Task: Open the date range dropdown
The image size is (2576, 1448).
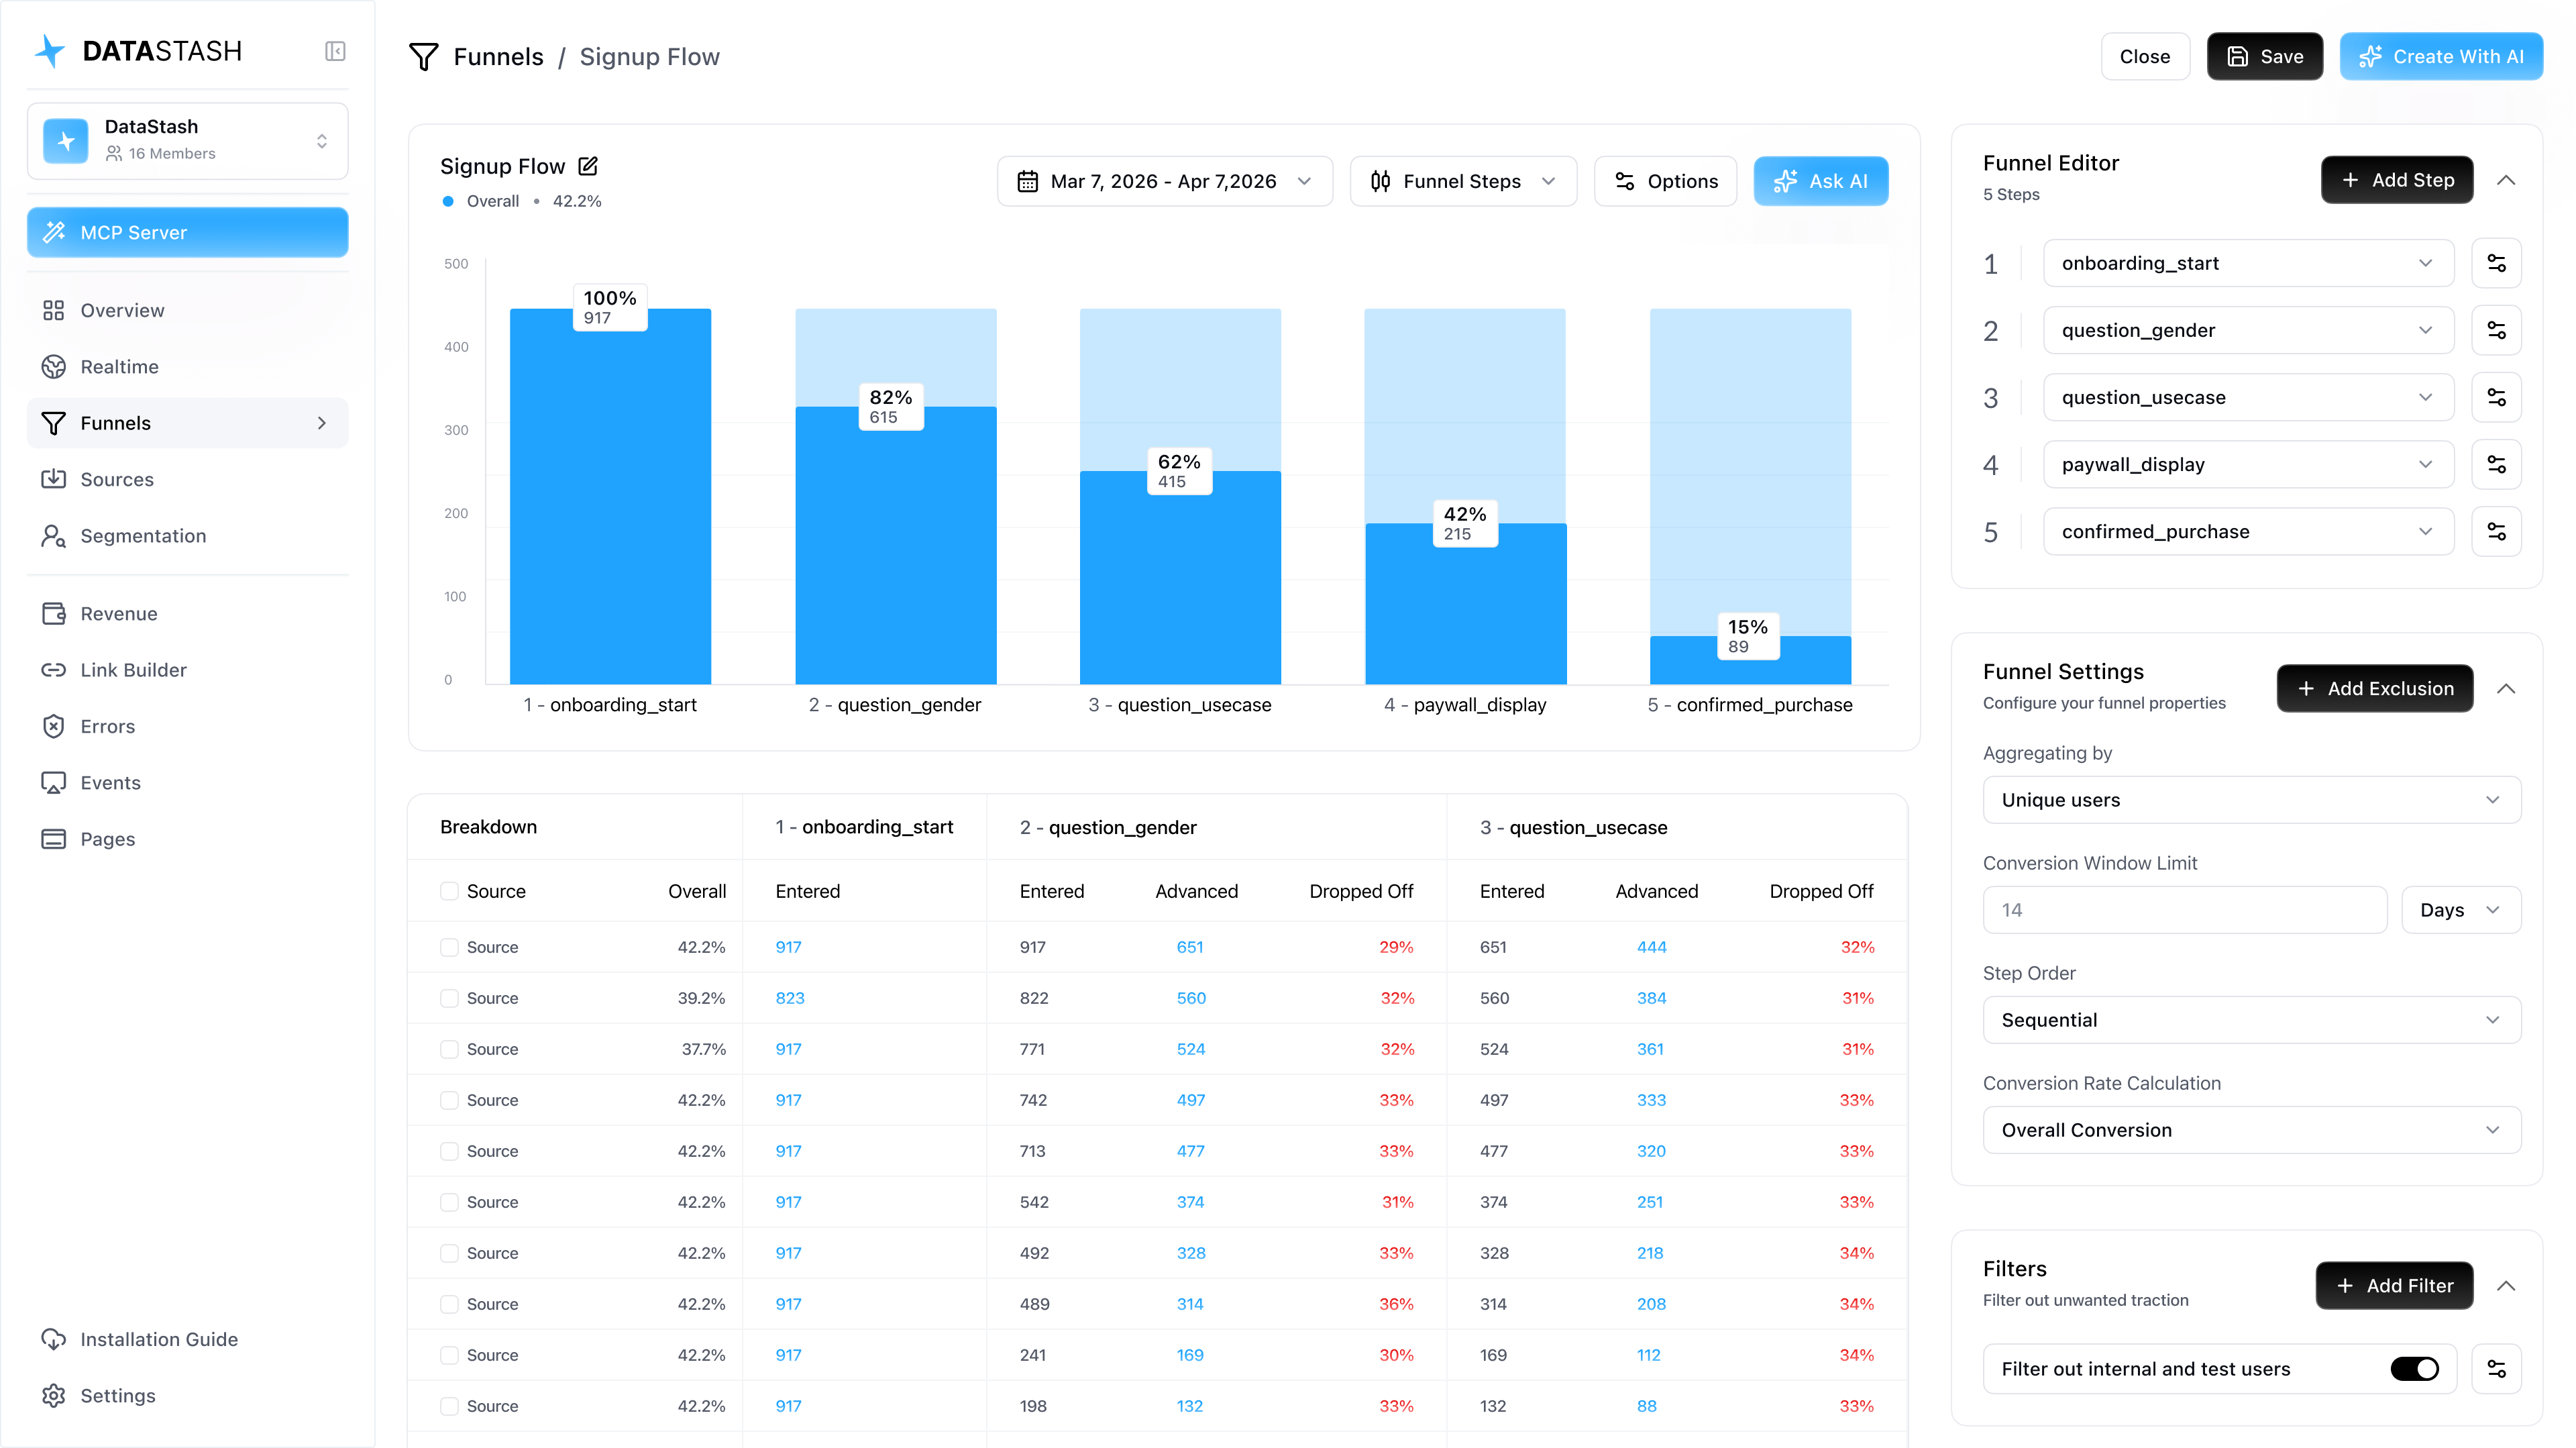Action: pyautogui.click(x=1164, y=181)
